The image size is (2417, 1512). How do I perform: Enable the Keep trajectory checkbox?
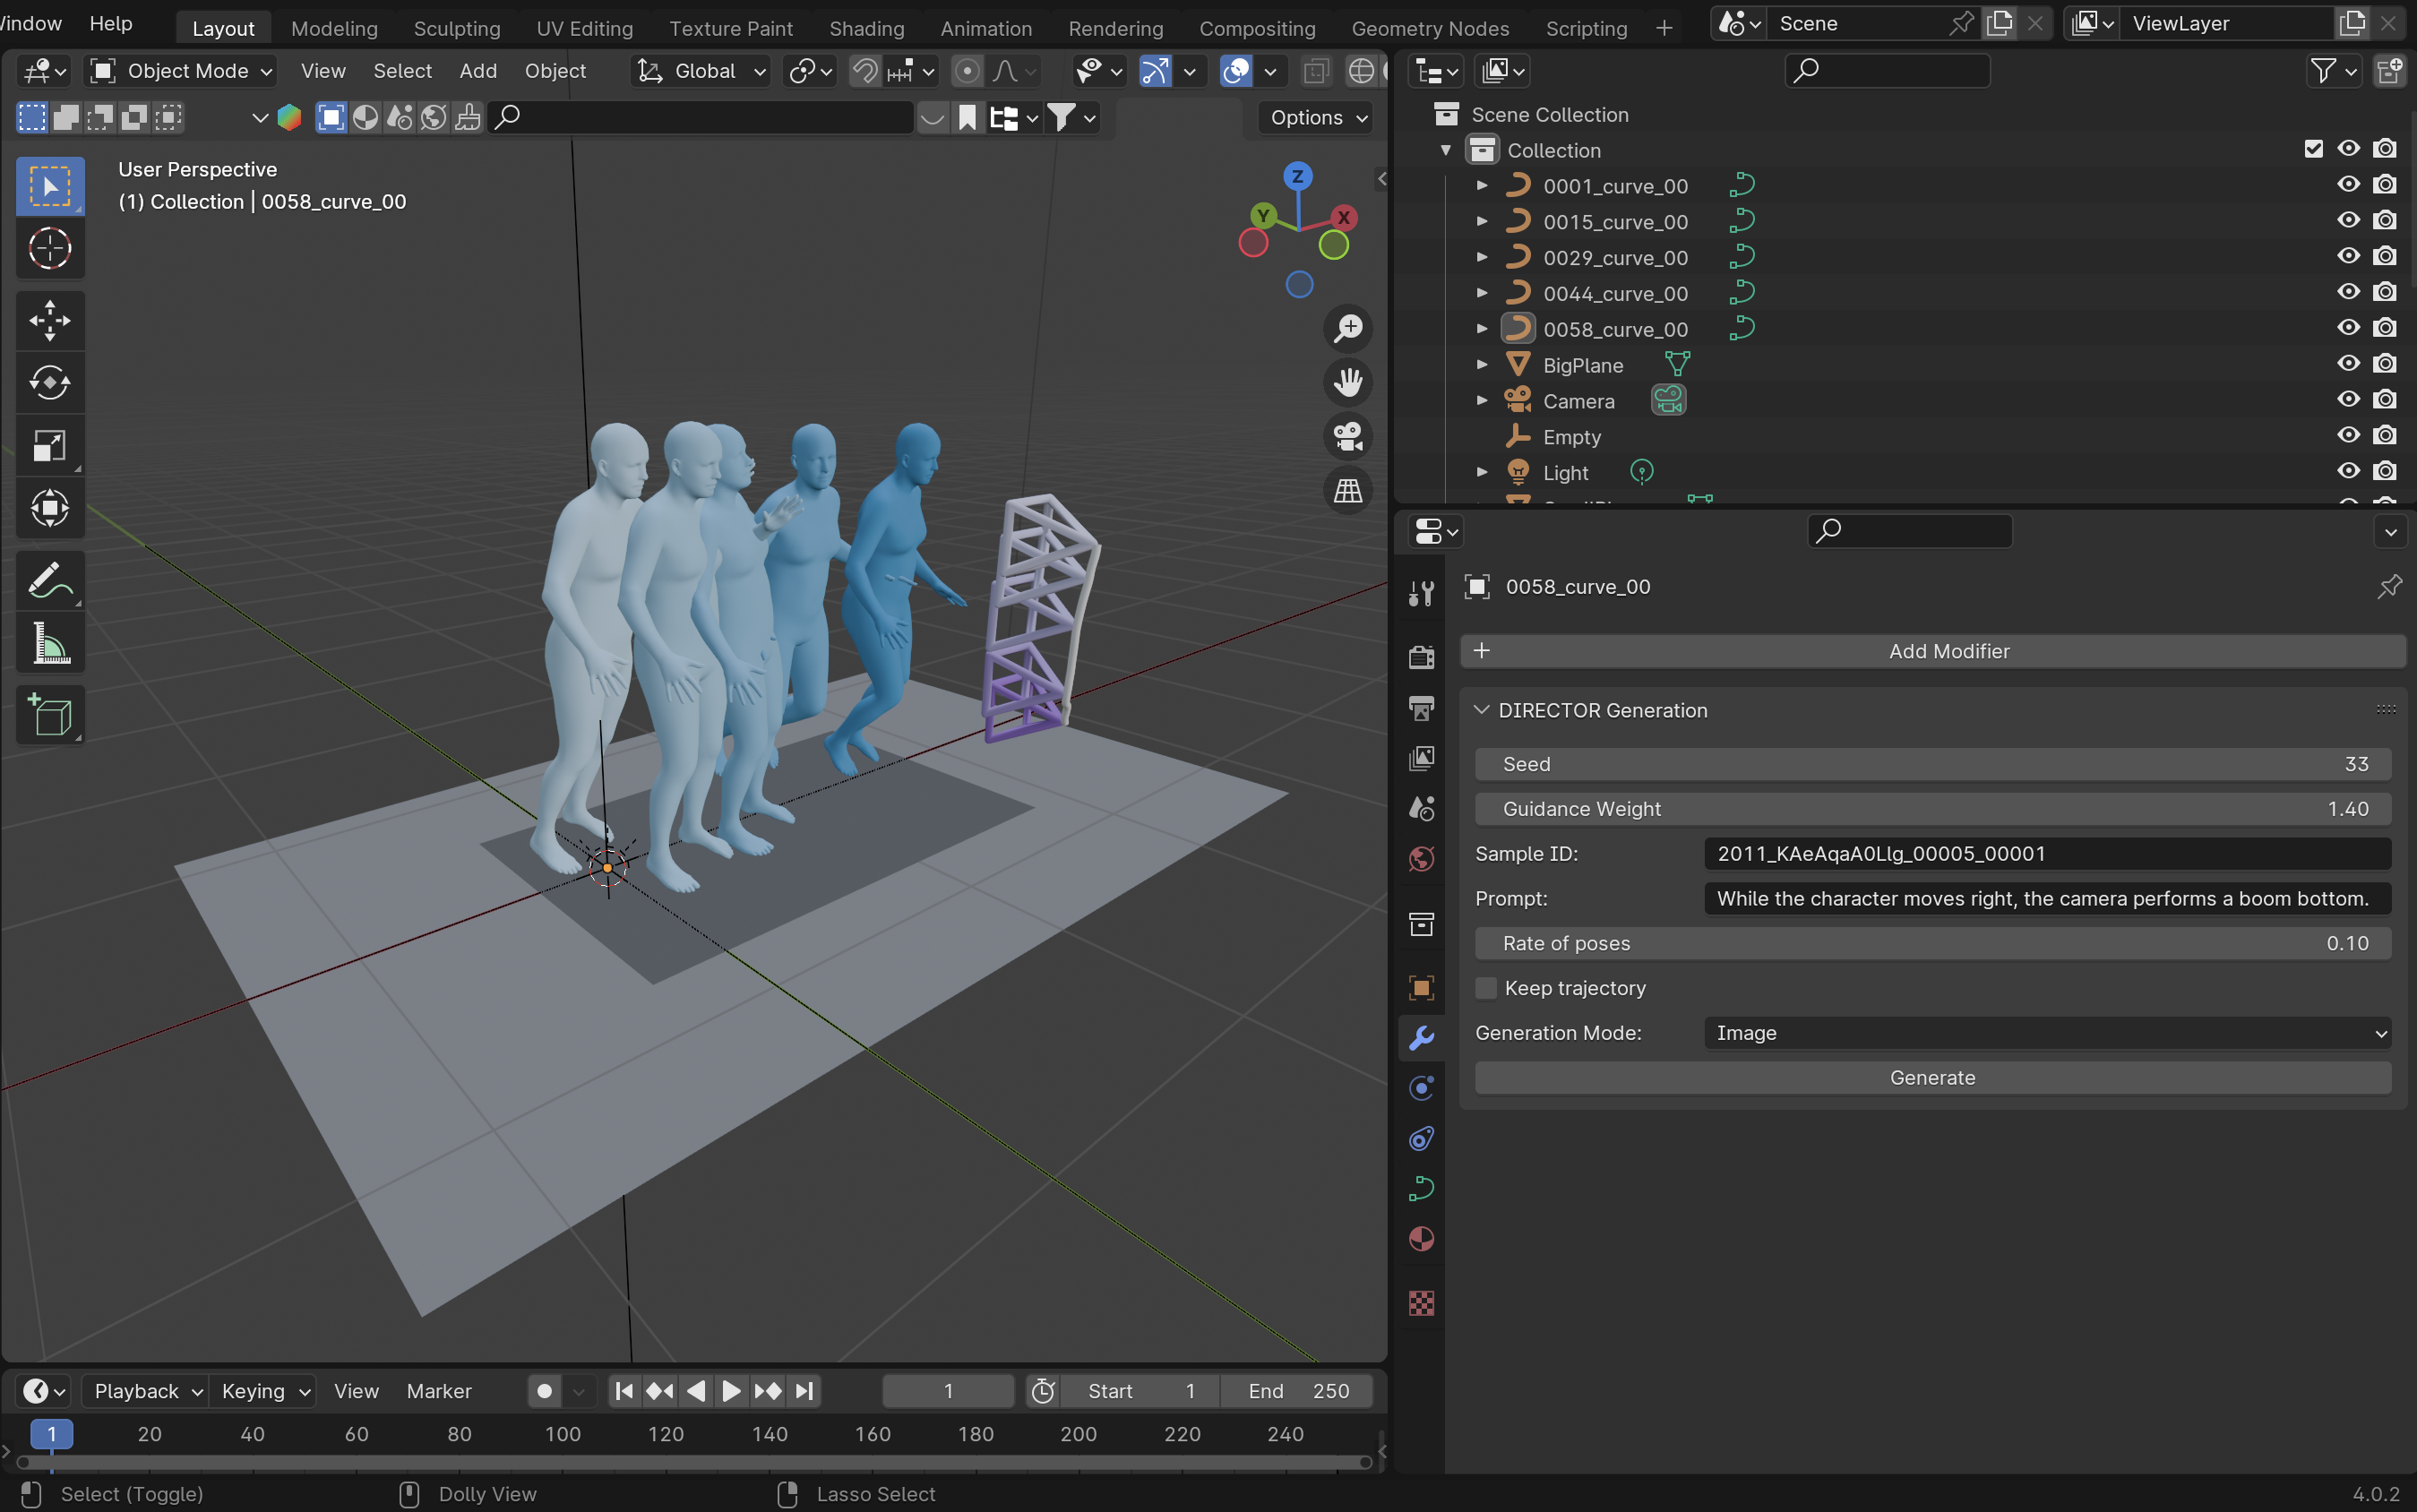click(x=1486, y=988)
